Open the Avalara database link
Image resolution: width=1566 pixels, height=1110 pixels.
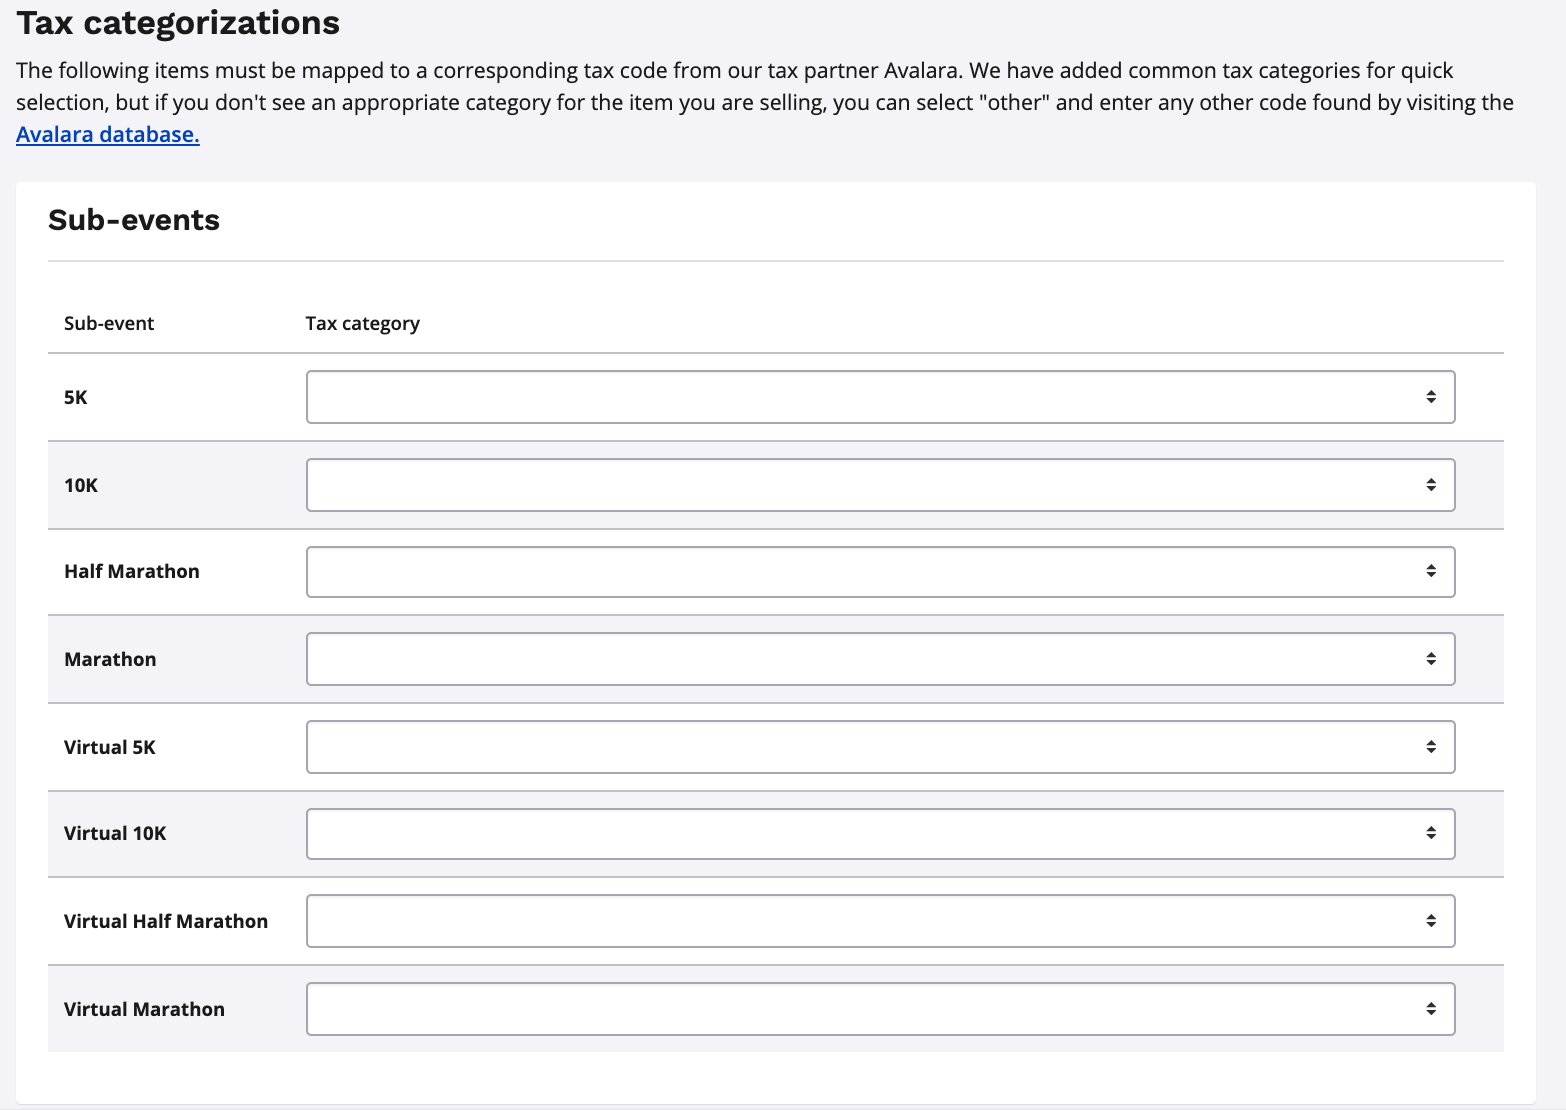[x=107, y=135]
